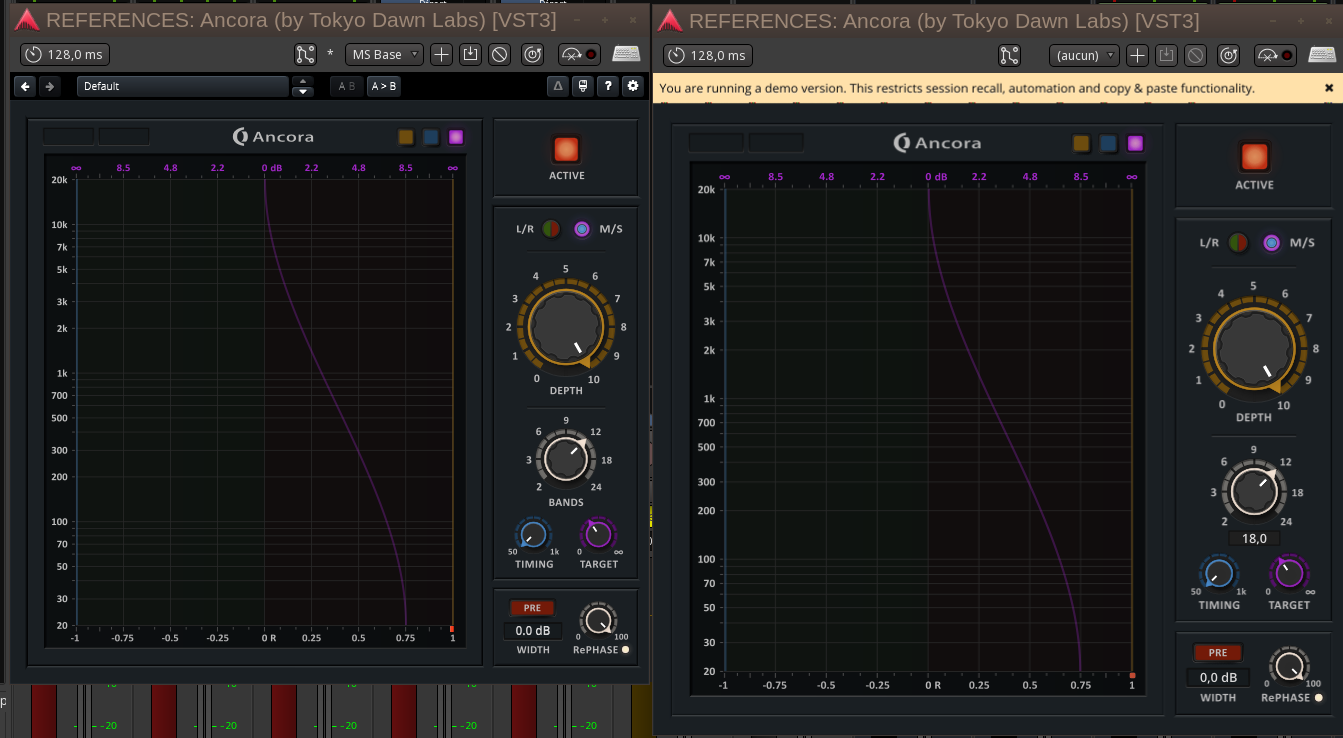This screenshot has height=738, width=1343.
Task: Select the orange color swatch in left window
Action: click(x=406, y=137)
